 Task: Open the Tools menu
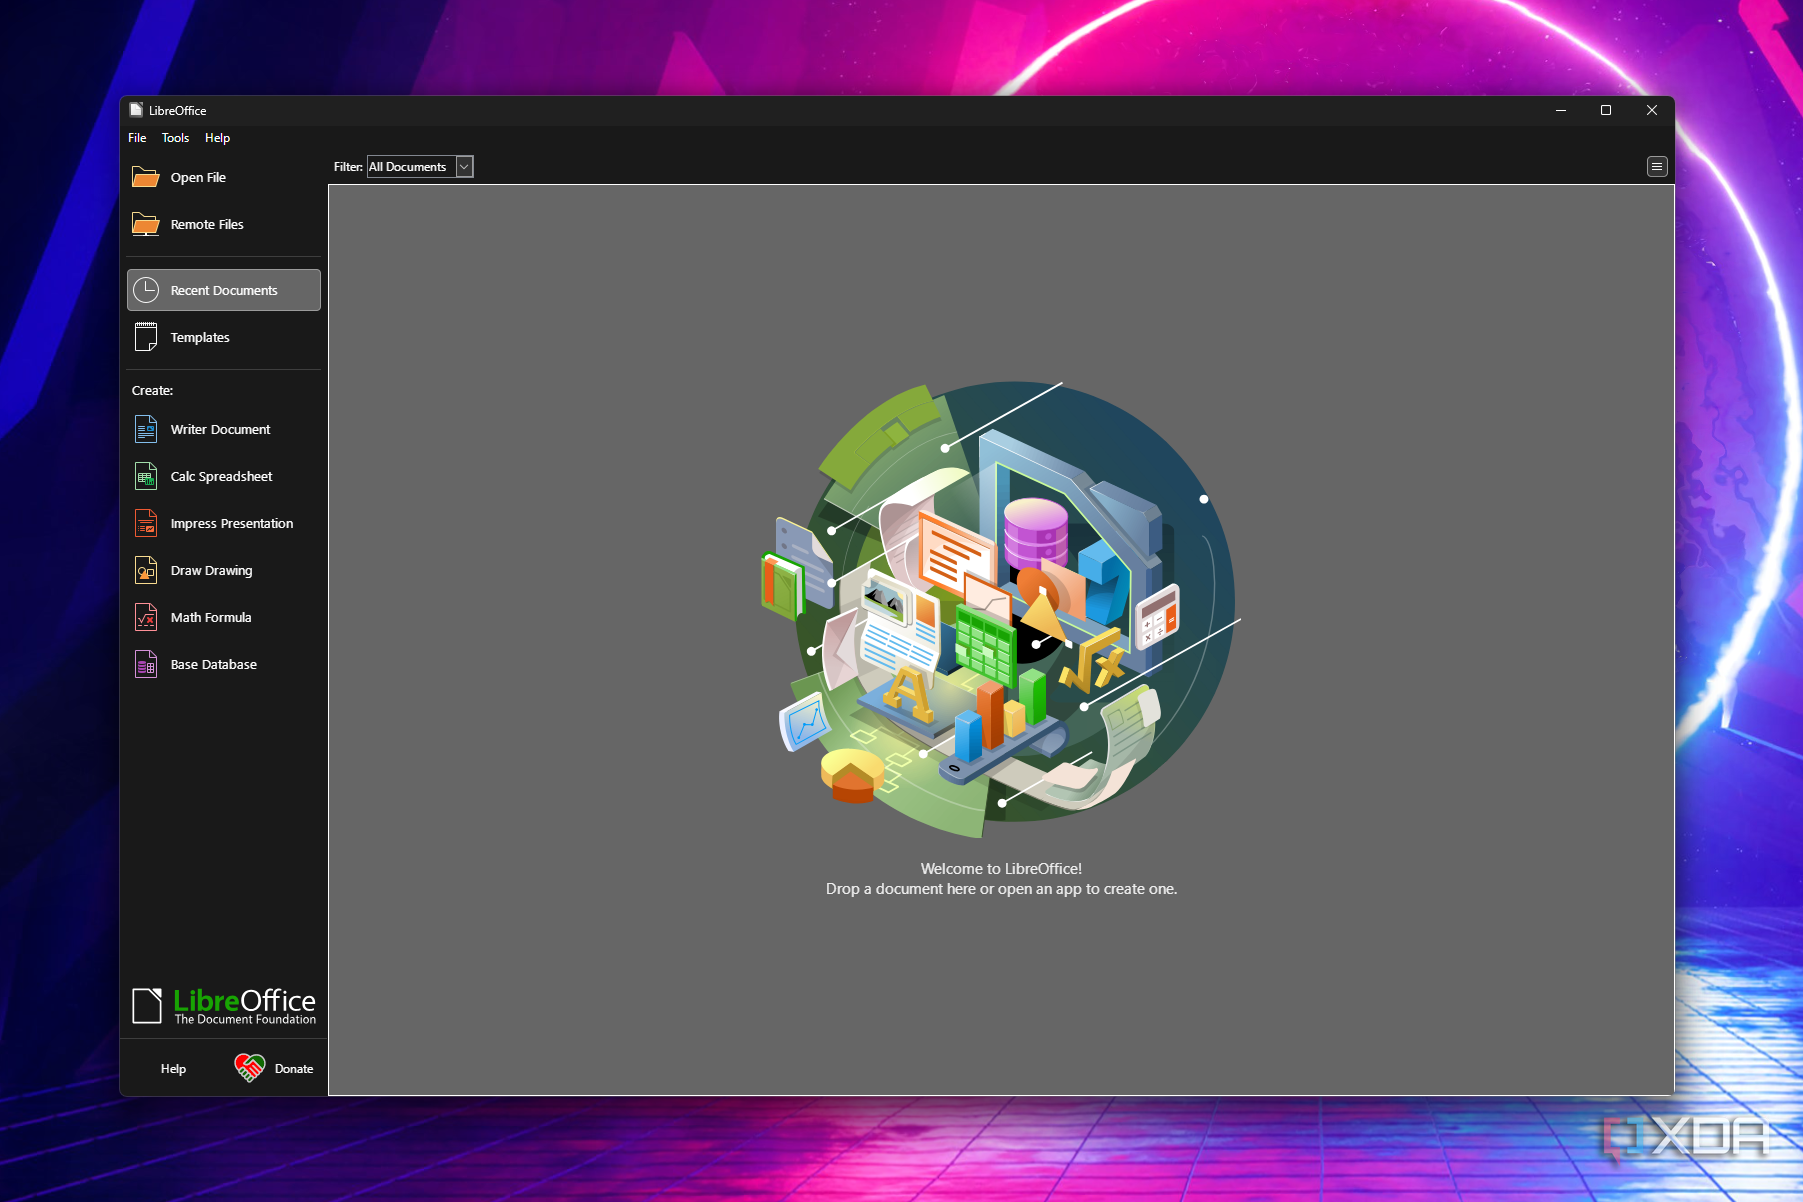pyautogui.click(x=176, y=138)
